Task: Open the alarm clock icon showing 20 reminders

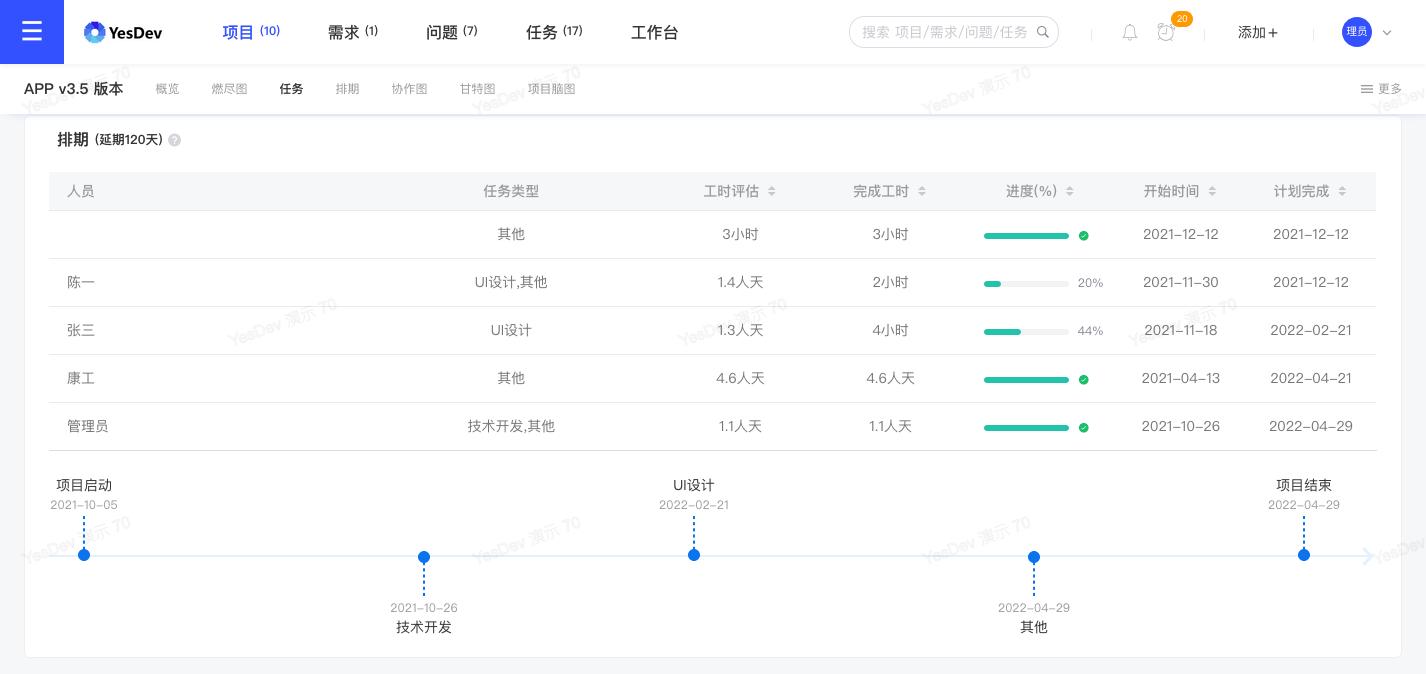Action: (x=1166, y=32)
